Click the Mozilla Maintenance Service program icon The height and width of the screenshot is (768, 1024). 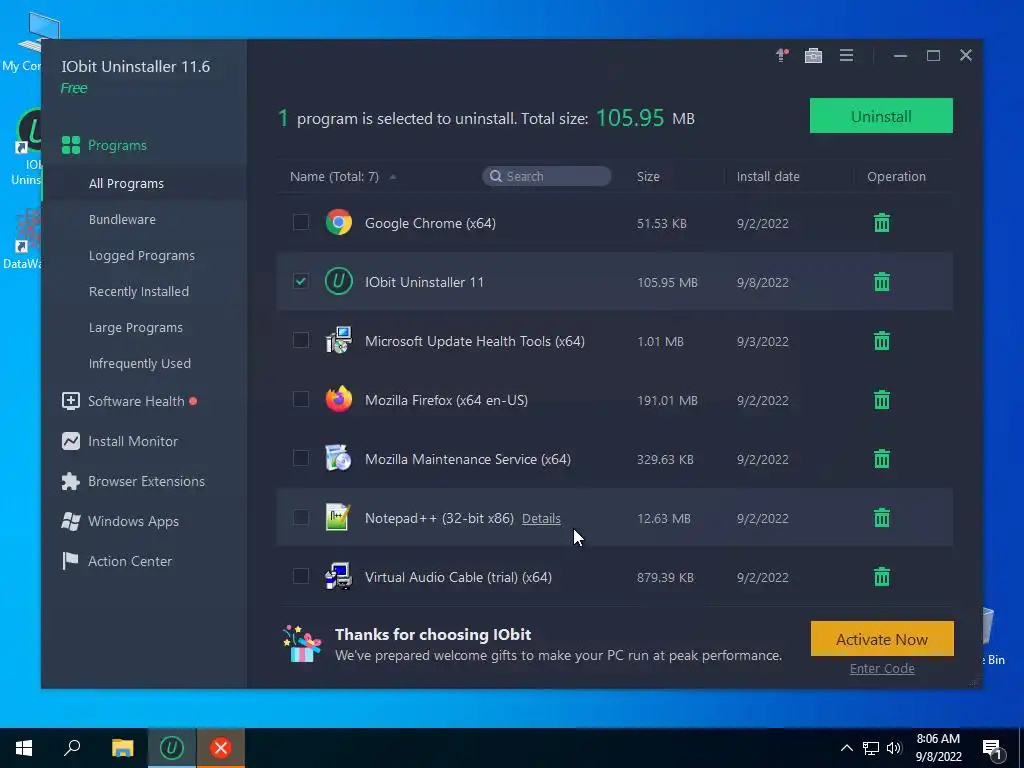coord(338,458)
